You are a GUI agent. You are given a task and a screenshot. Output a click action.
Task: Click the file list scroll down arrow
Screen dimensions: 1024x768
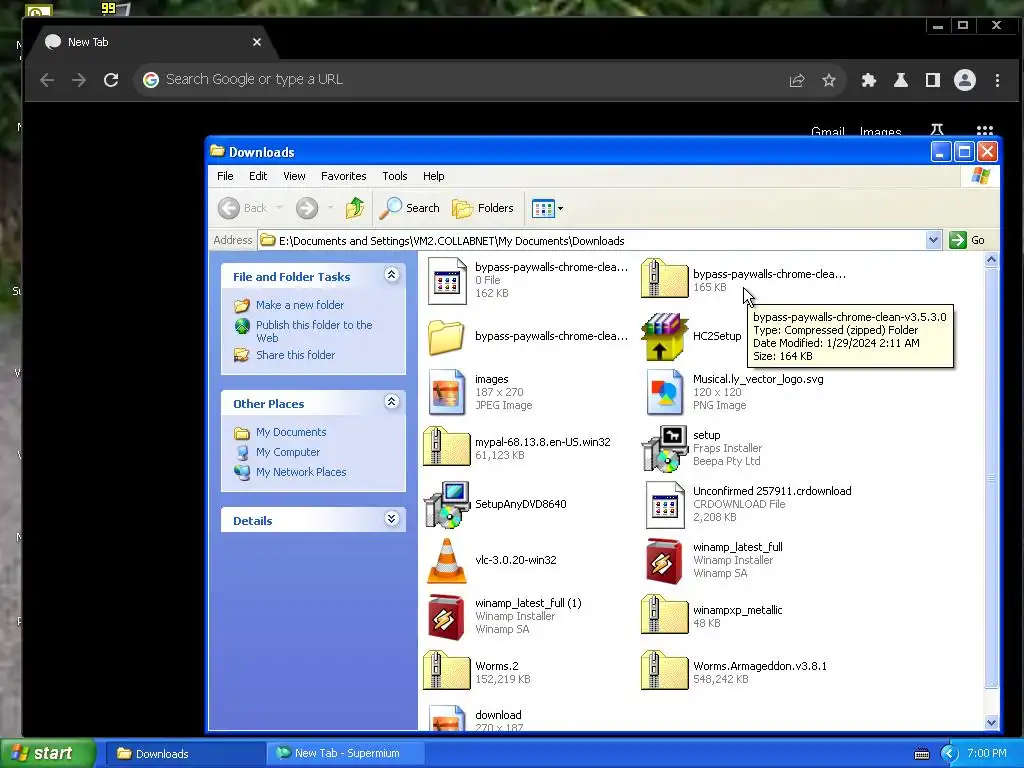[x=991, y=722]
